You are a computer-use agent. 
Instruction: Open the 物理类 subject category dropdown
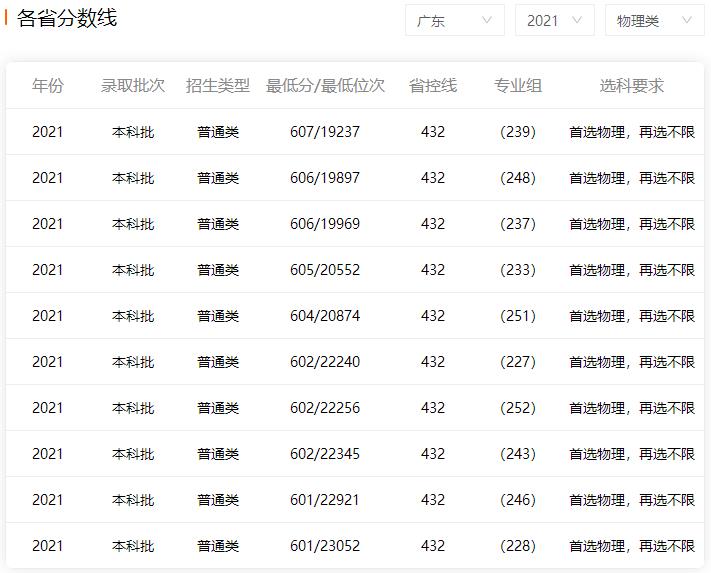pyautogui.click(x=654, y=20)
